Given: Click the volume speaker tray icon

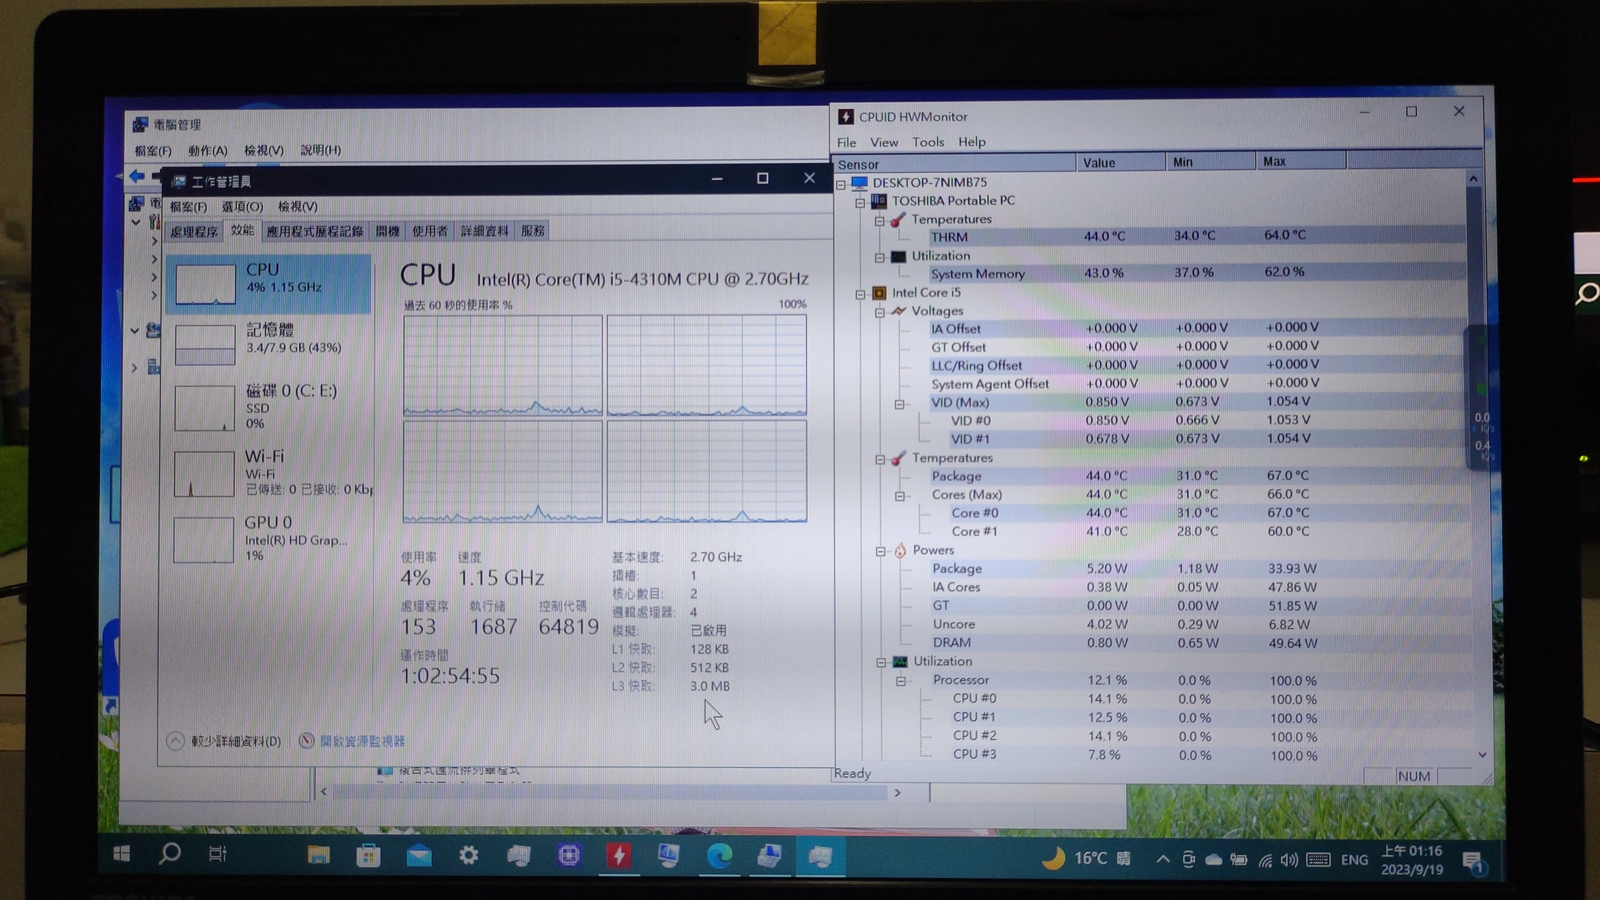Looking at the screenshot, I should coord(1289,860).
